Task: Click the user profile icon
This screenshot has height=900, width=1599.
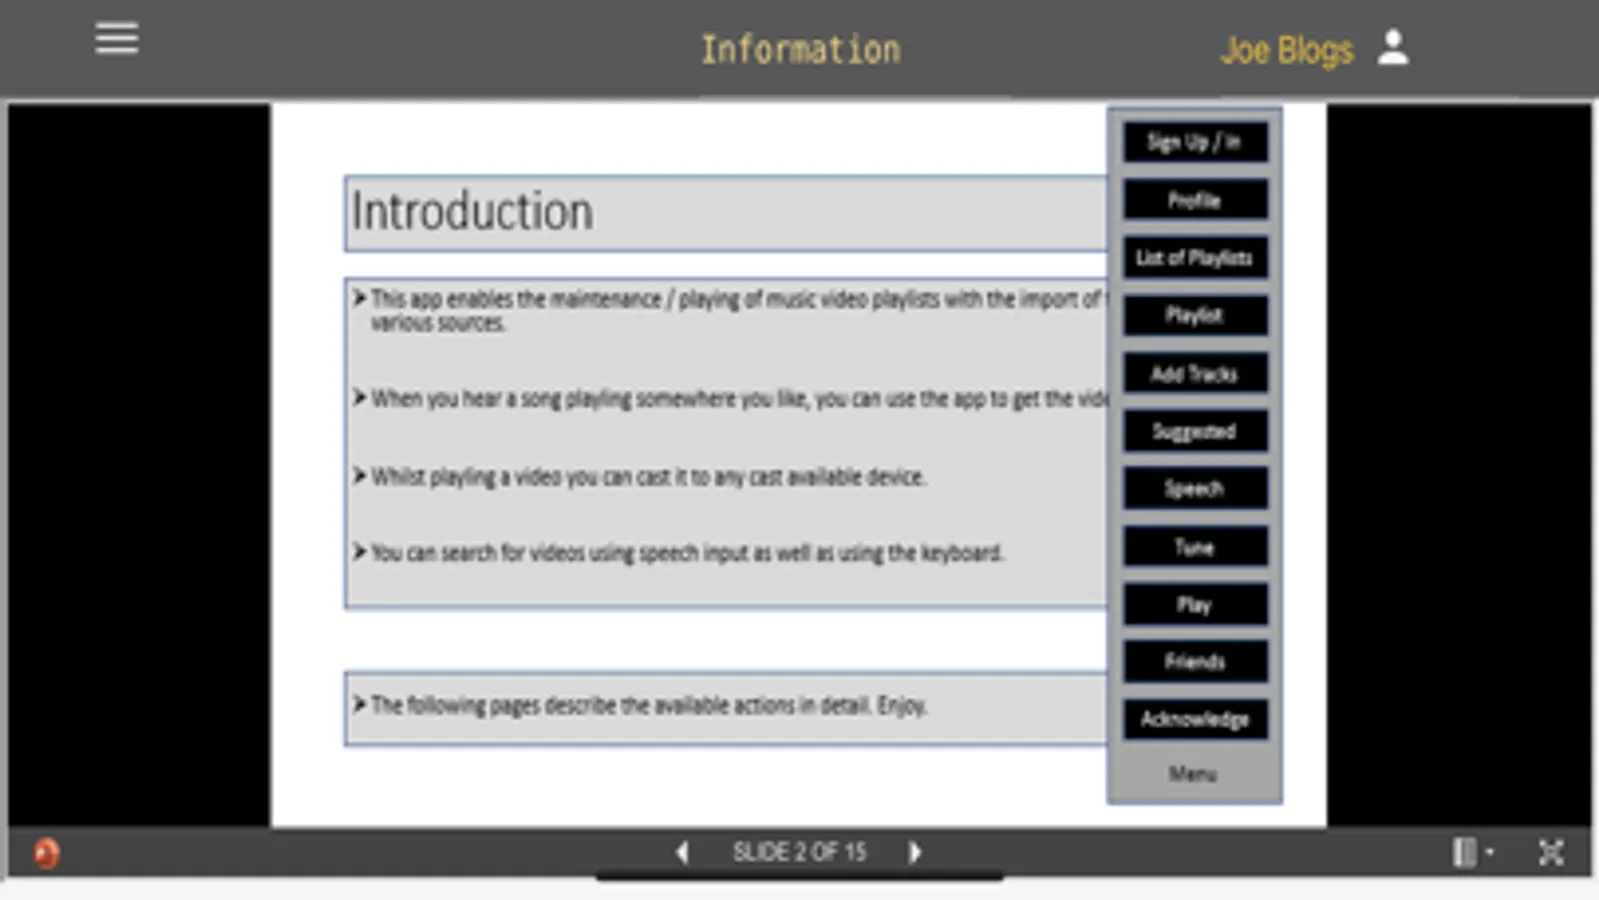Action: point(1393,48)
